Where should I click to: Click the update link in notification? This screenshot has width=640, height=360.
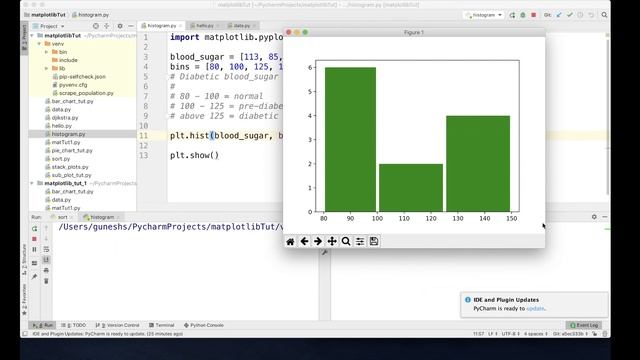(x=536, y=309)
